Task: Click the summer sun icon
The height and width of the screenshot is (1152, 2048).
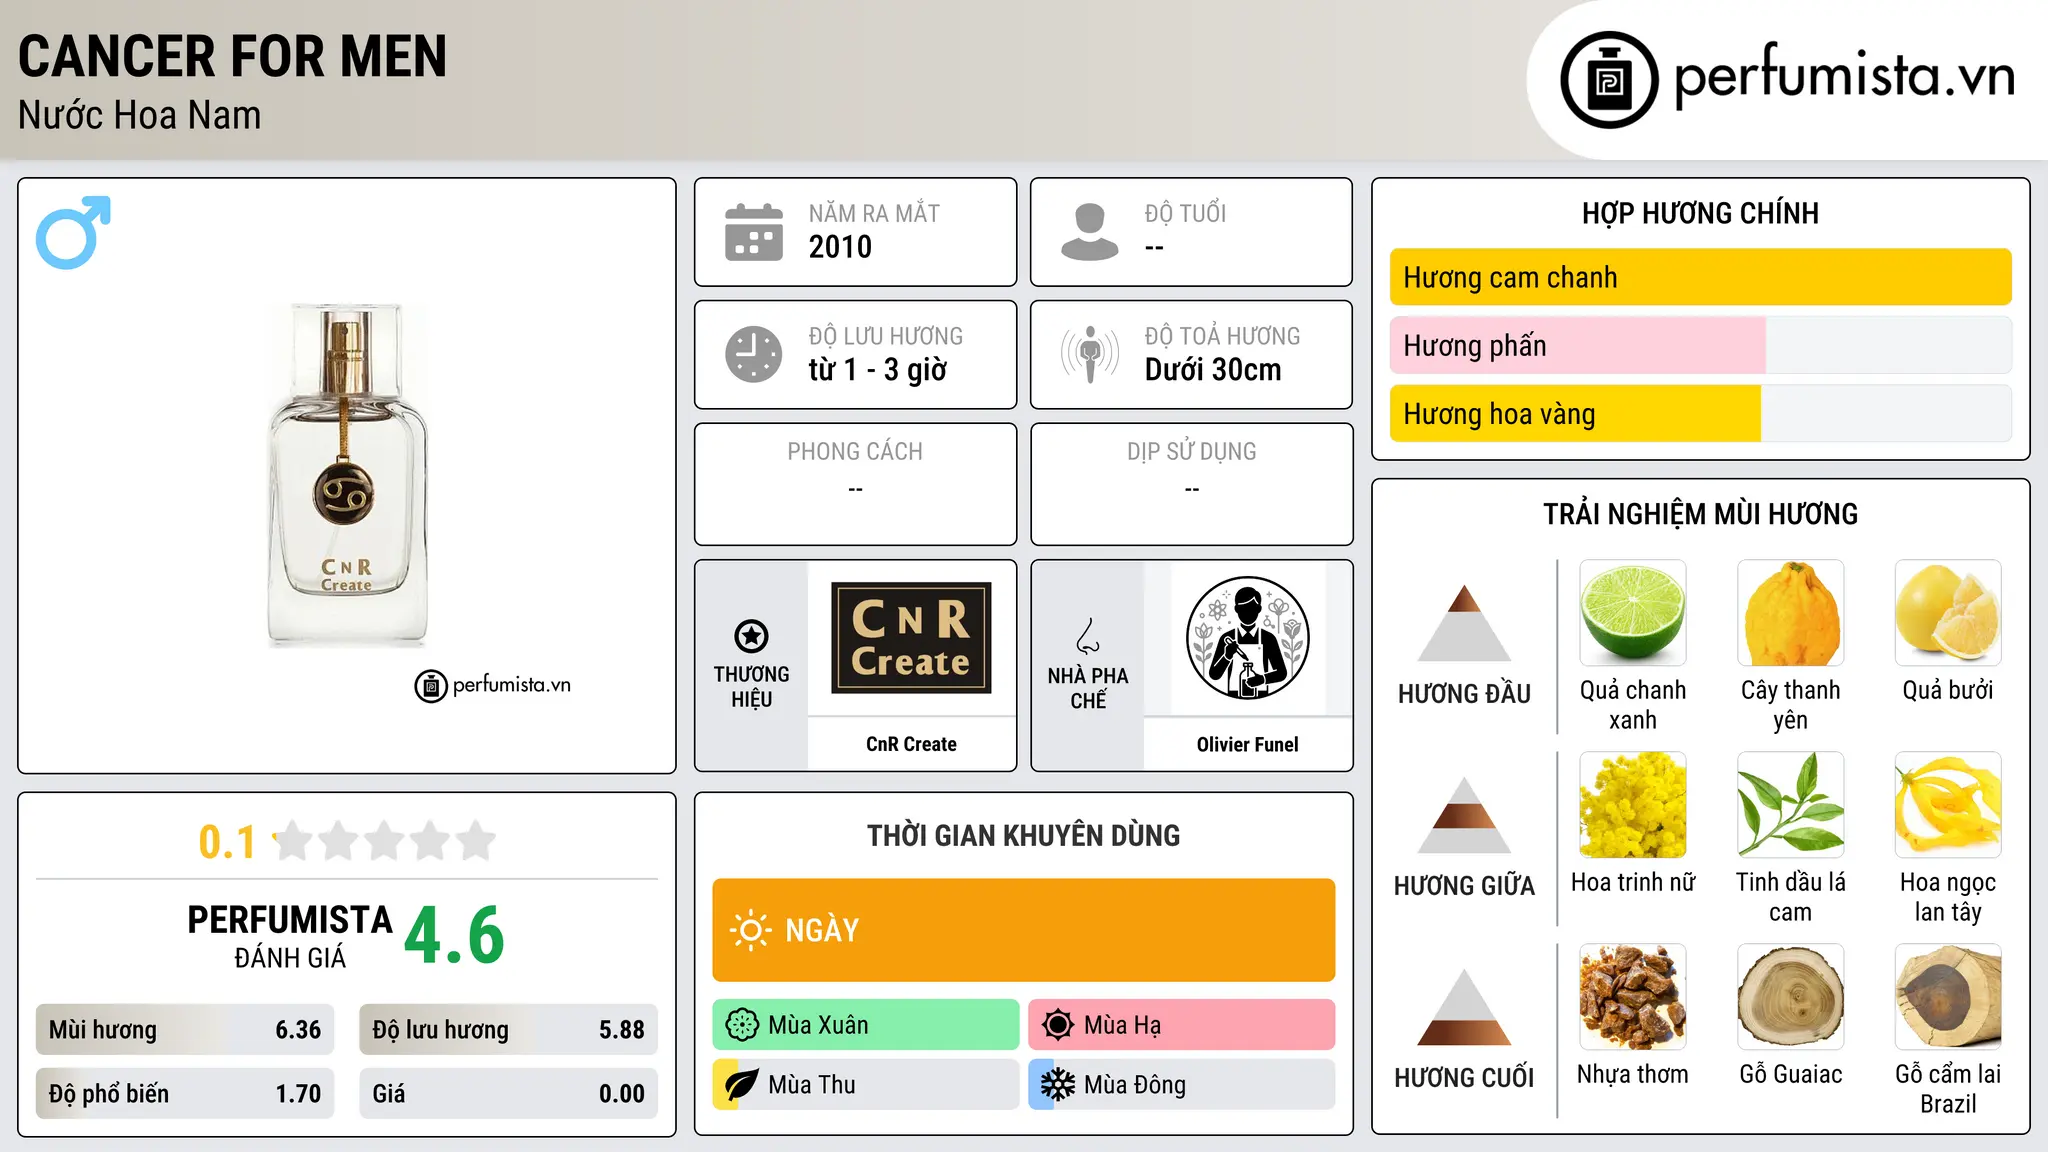Action: (1058, 1025)
